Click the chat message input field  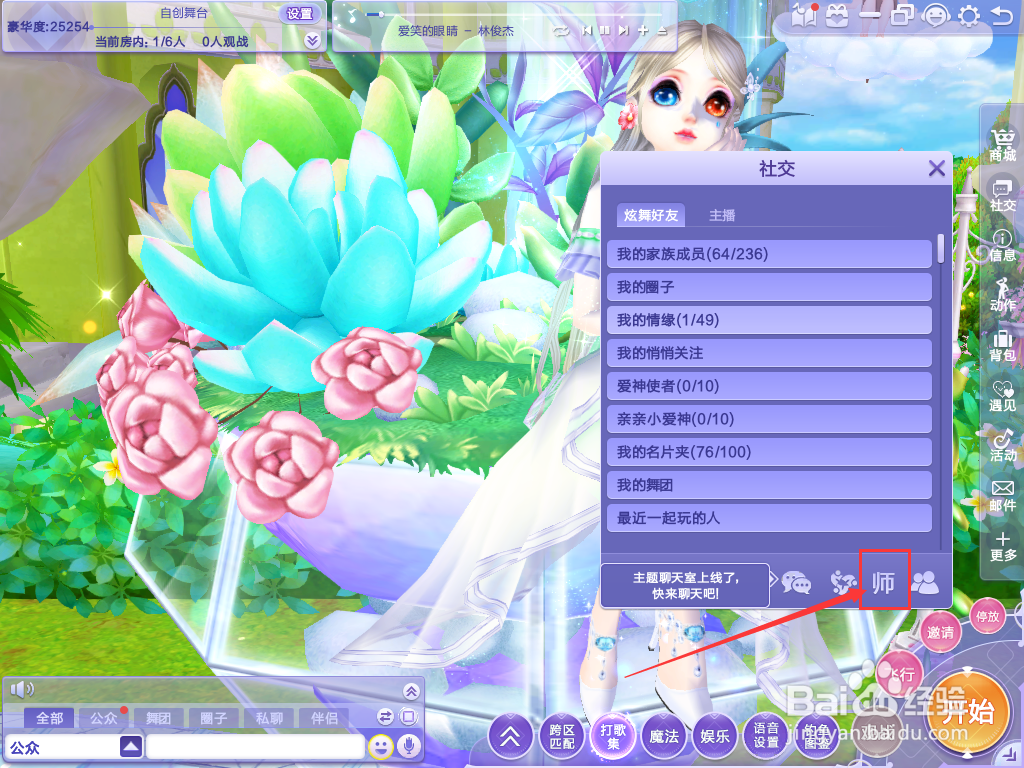255,746
